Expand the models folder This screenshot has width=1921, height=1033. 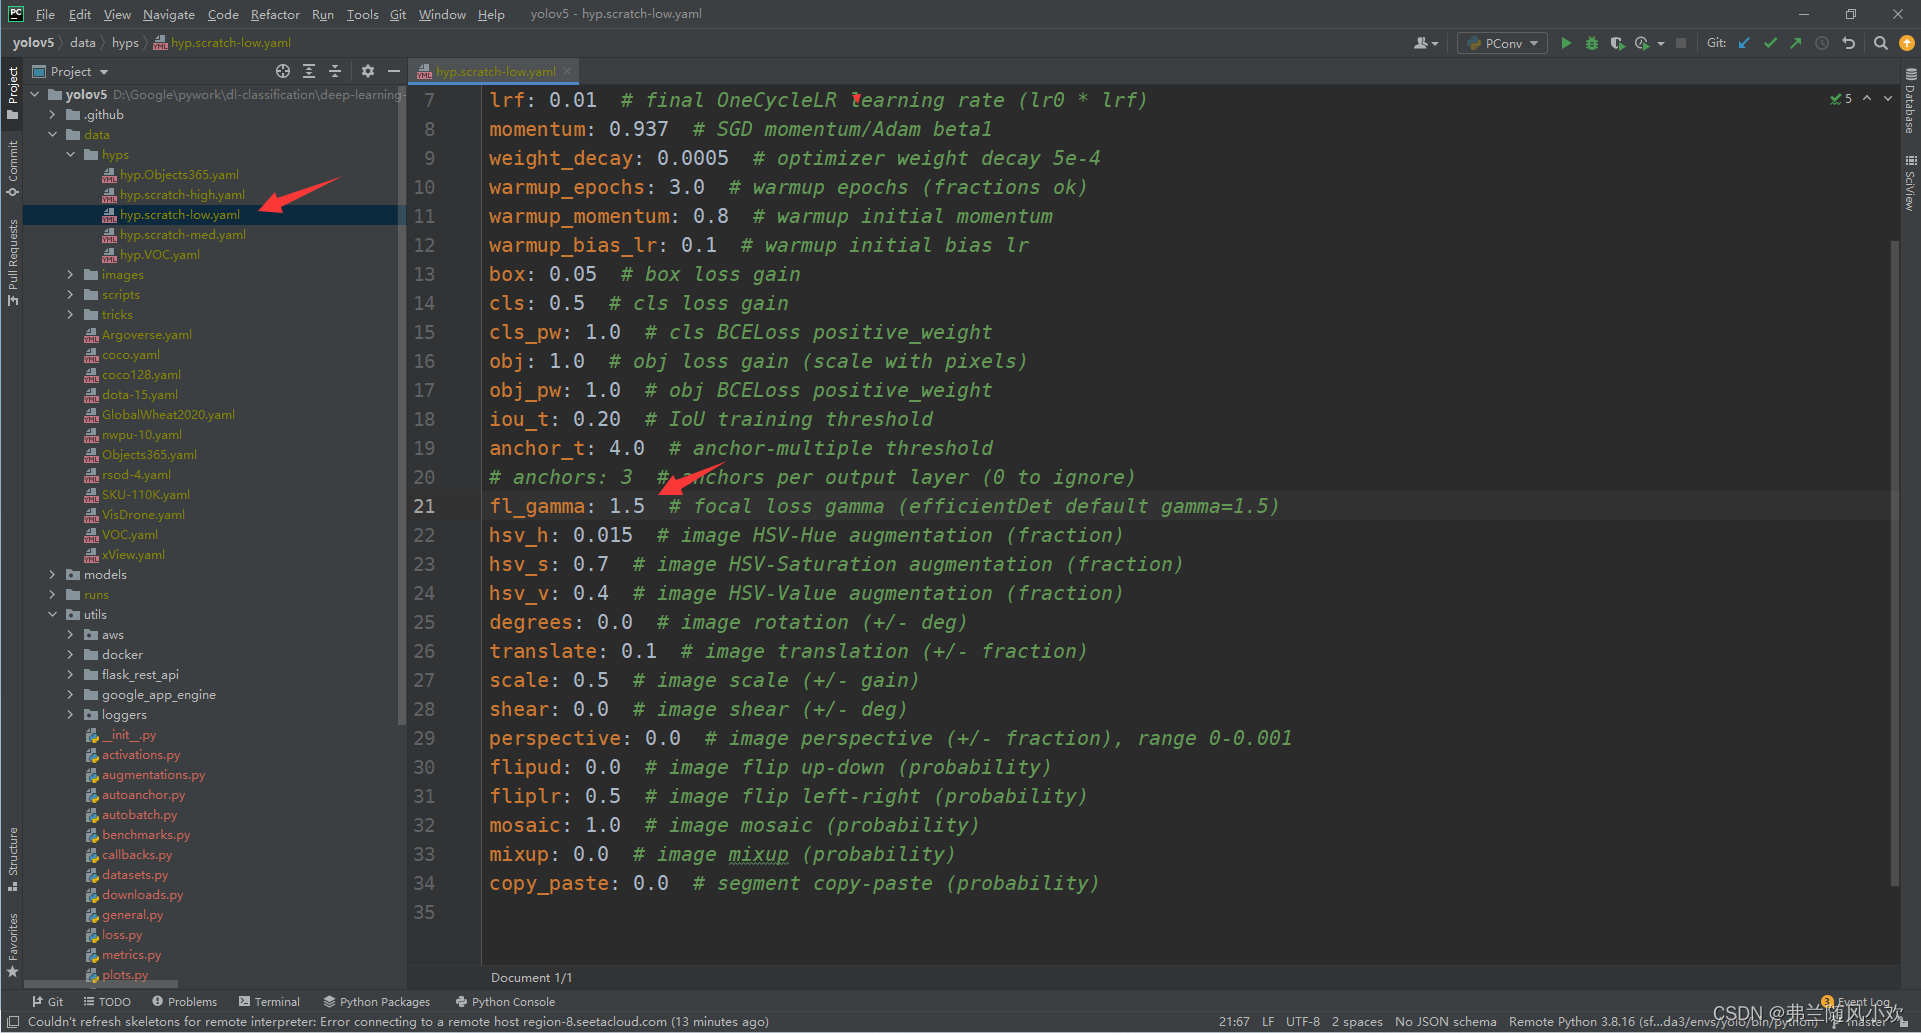(x=53, y=575)
